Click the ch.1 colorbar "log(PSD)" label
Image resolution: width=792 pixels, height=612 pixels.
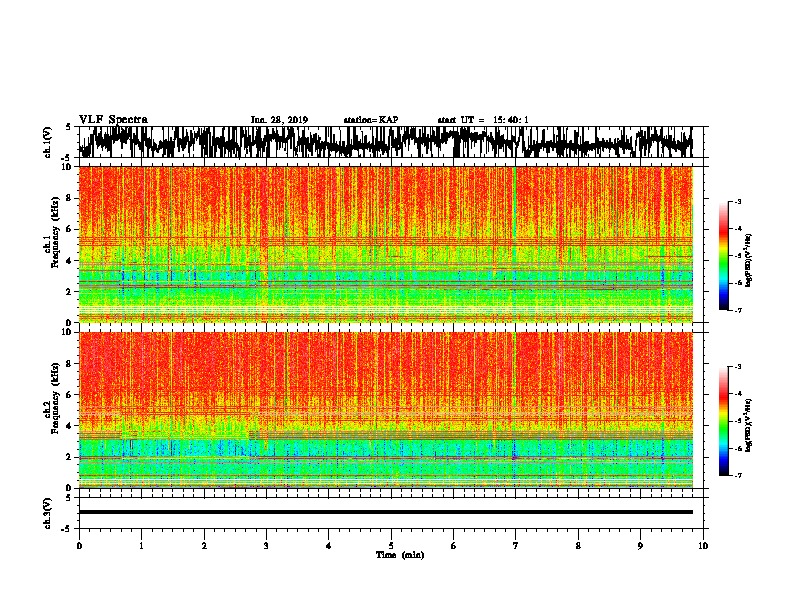coord(749,260)
